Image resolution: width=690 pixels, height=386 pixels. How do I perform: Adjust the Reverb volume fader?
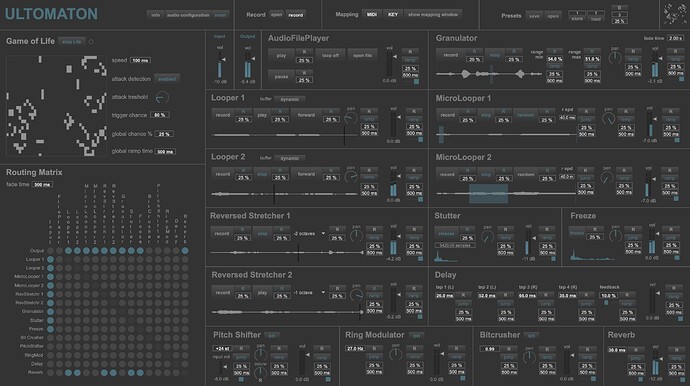656,362
